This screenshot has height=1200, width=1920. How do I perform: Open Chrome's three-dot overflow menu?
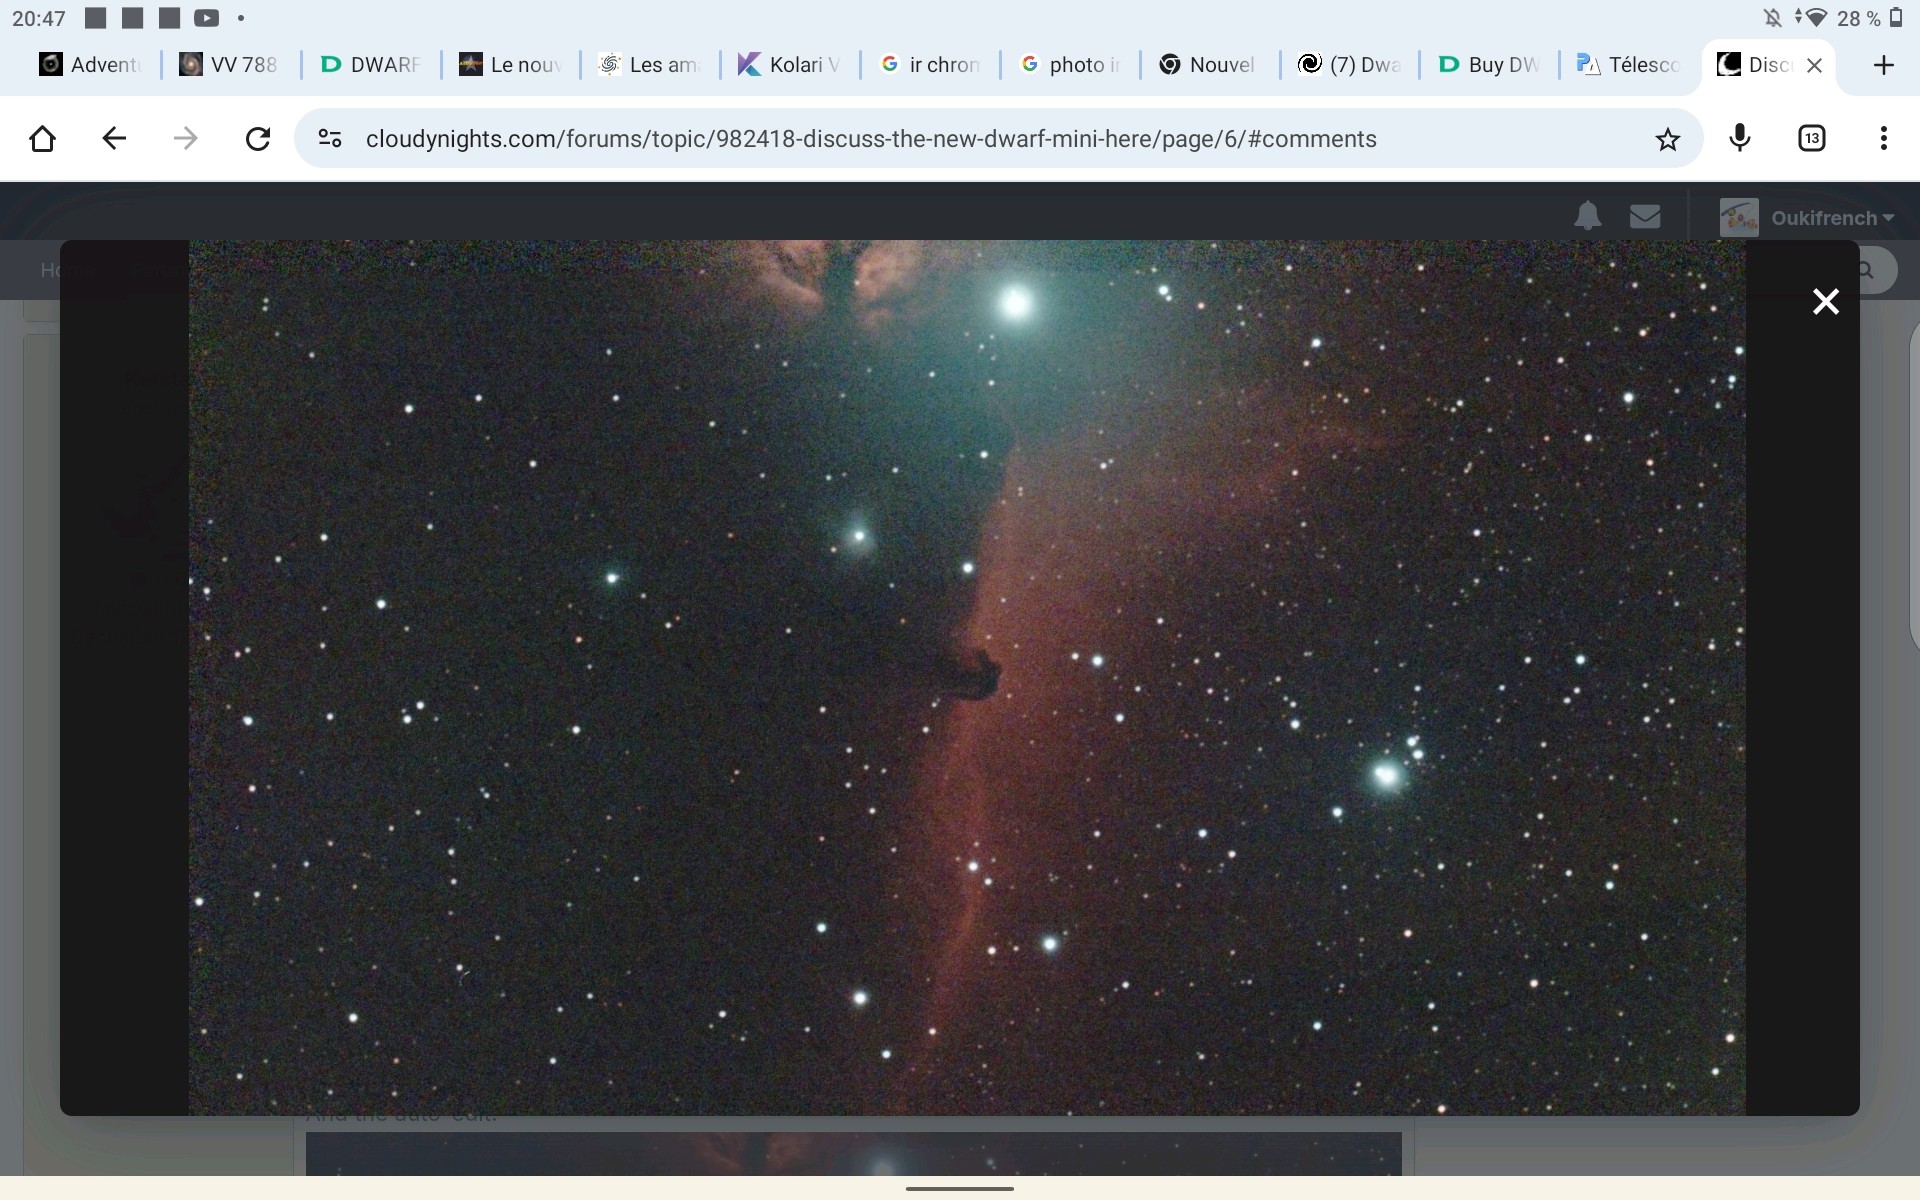click(1884, 139)
